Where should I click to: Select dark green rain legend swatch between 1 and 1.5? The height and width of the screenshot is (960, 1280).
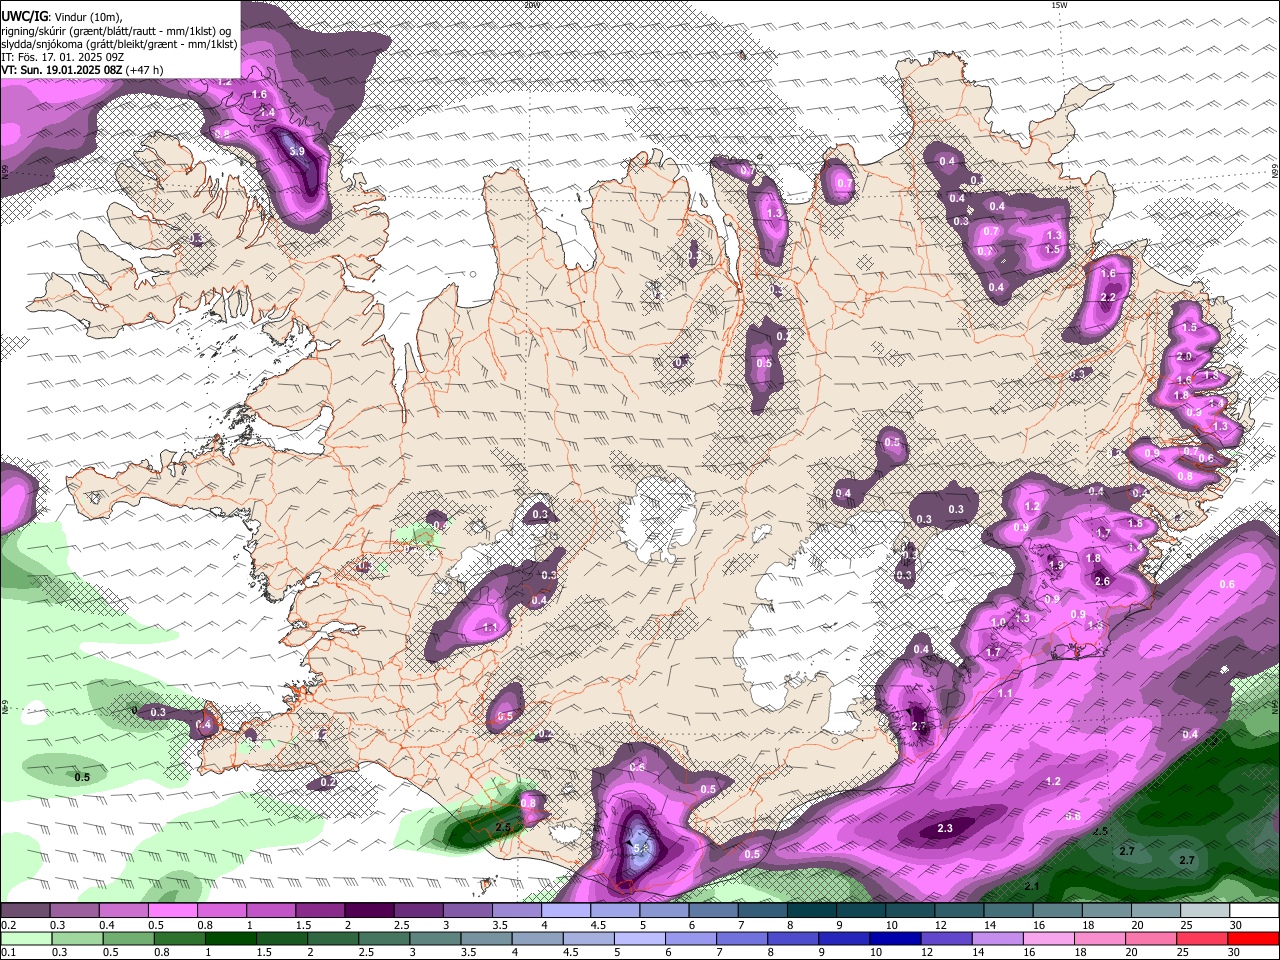click(x=230, y=939)
